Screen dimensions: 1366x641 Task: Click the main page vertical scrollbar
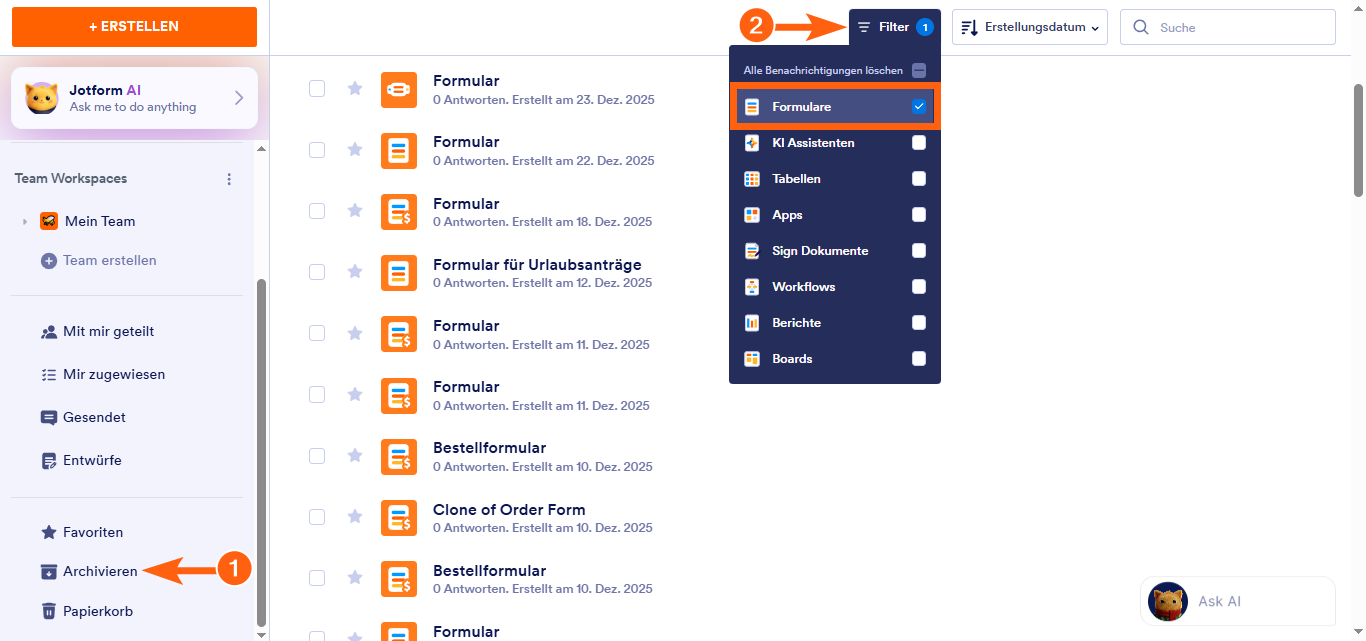[1359, 140]
